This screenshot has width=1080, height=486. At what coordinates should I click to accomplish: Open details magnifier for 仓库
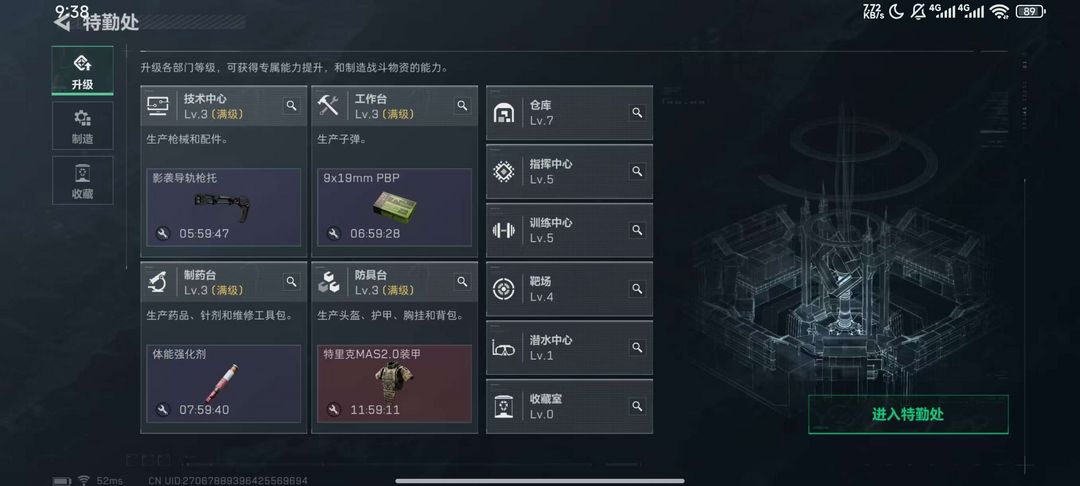click(637, 112)
